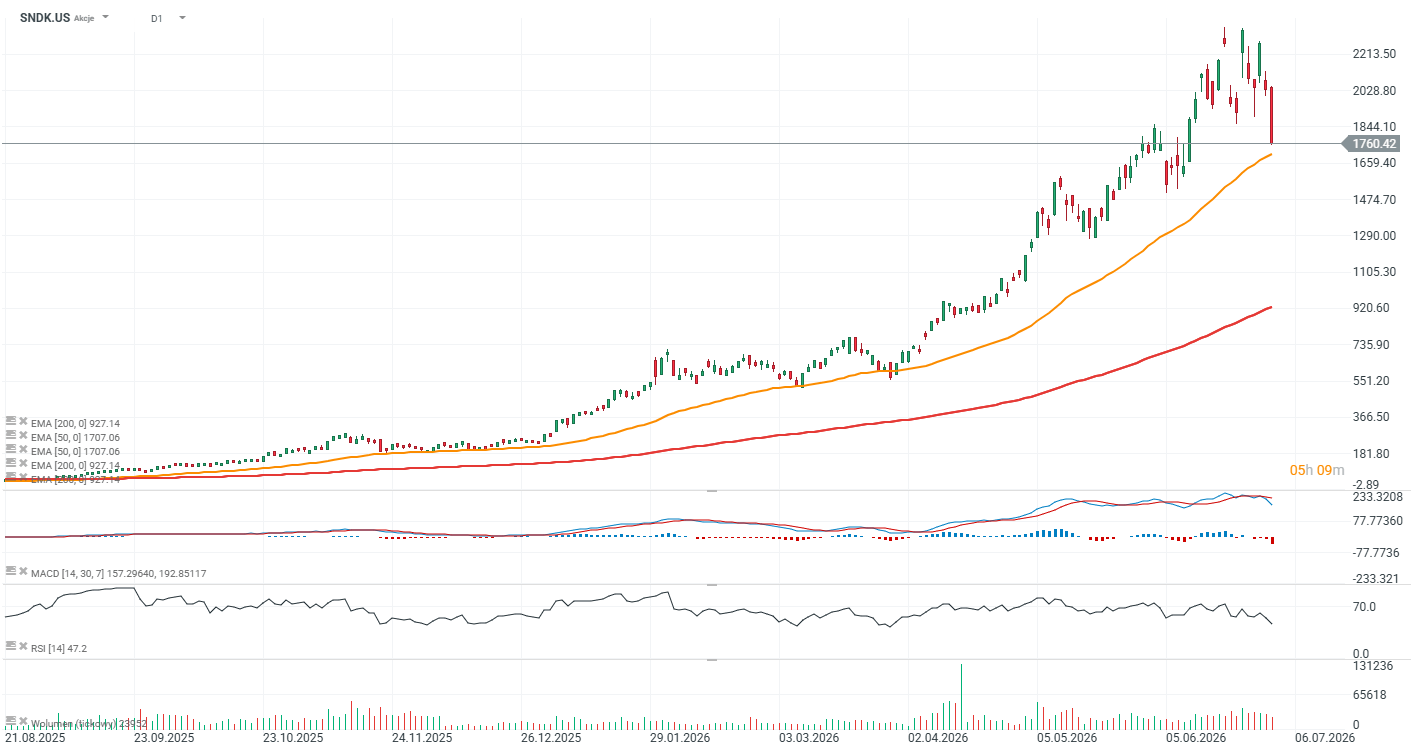Open the D1 timeframe dropdown
Viewport: 1413px width, 755px height.
pyautogui.click(x=182, y=18)
